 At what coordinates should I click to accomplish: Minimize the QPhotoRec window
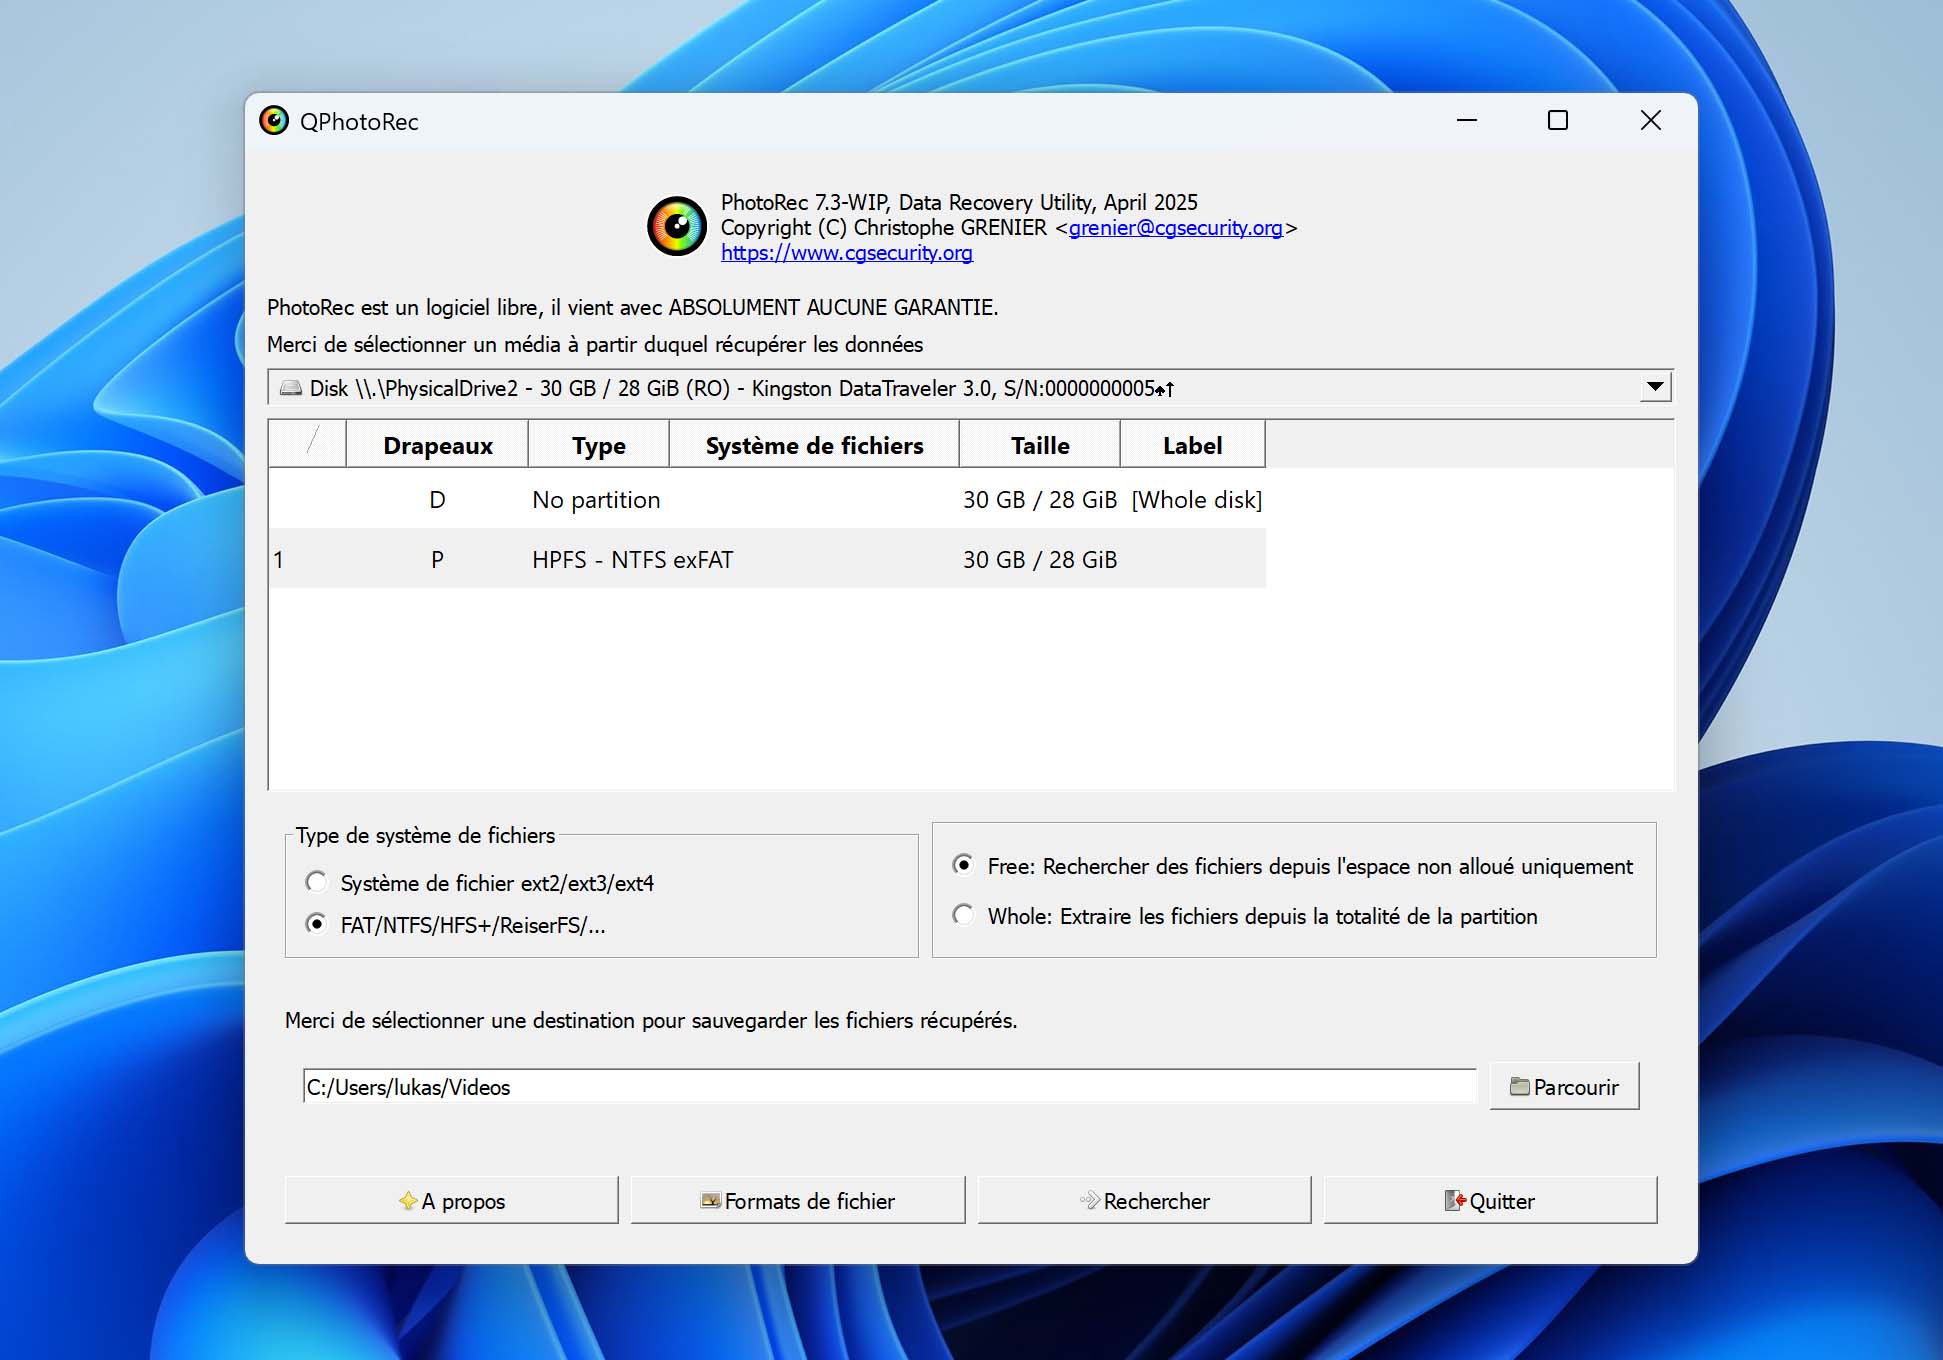pyautogui.click(x=1467, y=121)
